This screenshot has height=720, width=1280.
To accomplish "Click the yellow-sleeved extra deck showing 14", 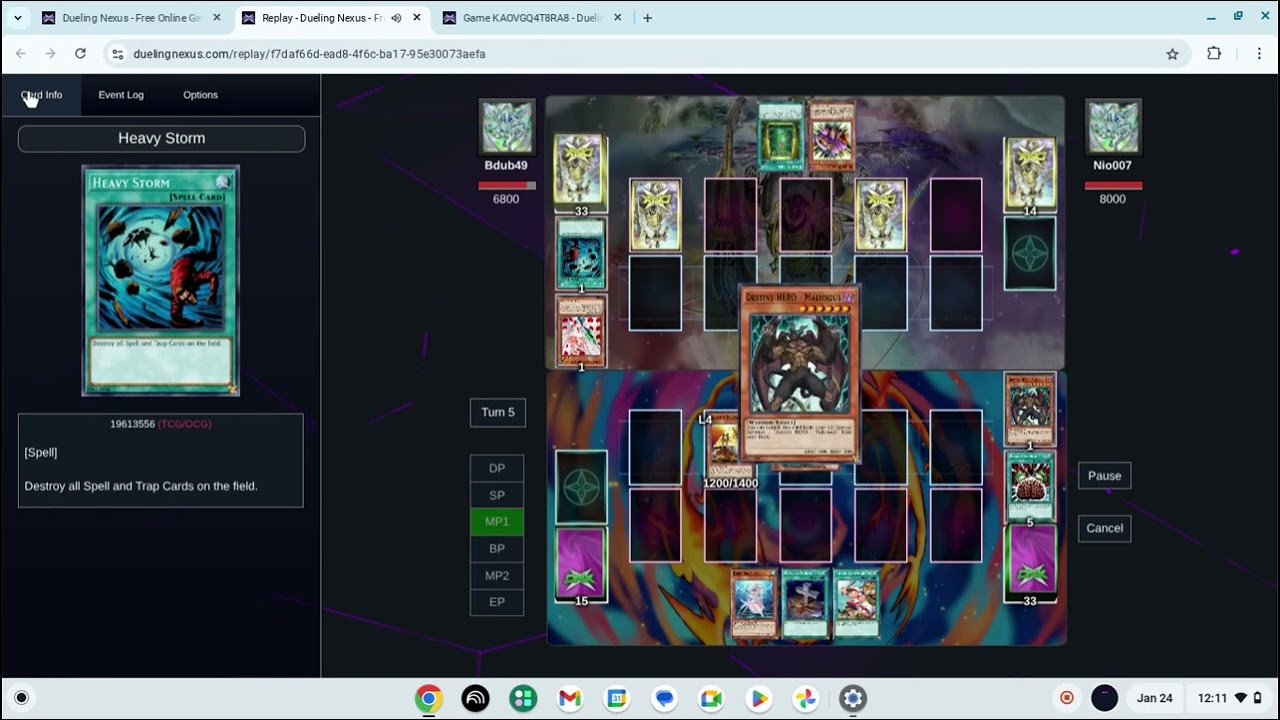I will click(1030, 175).
